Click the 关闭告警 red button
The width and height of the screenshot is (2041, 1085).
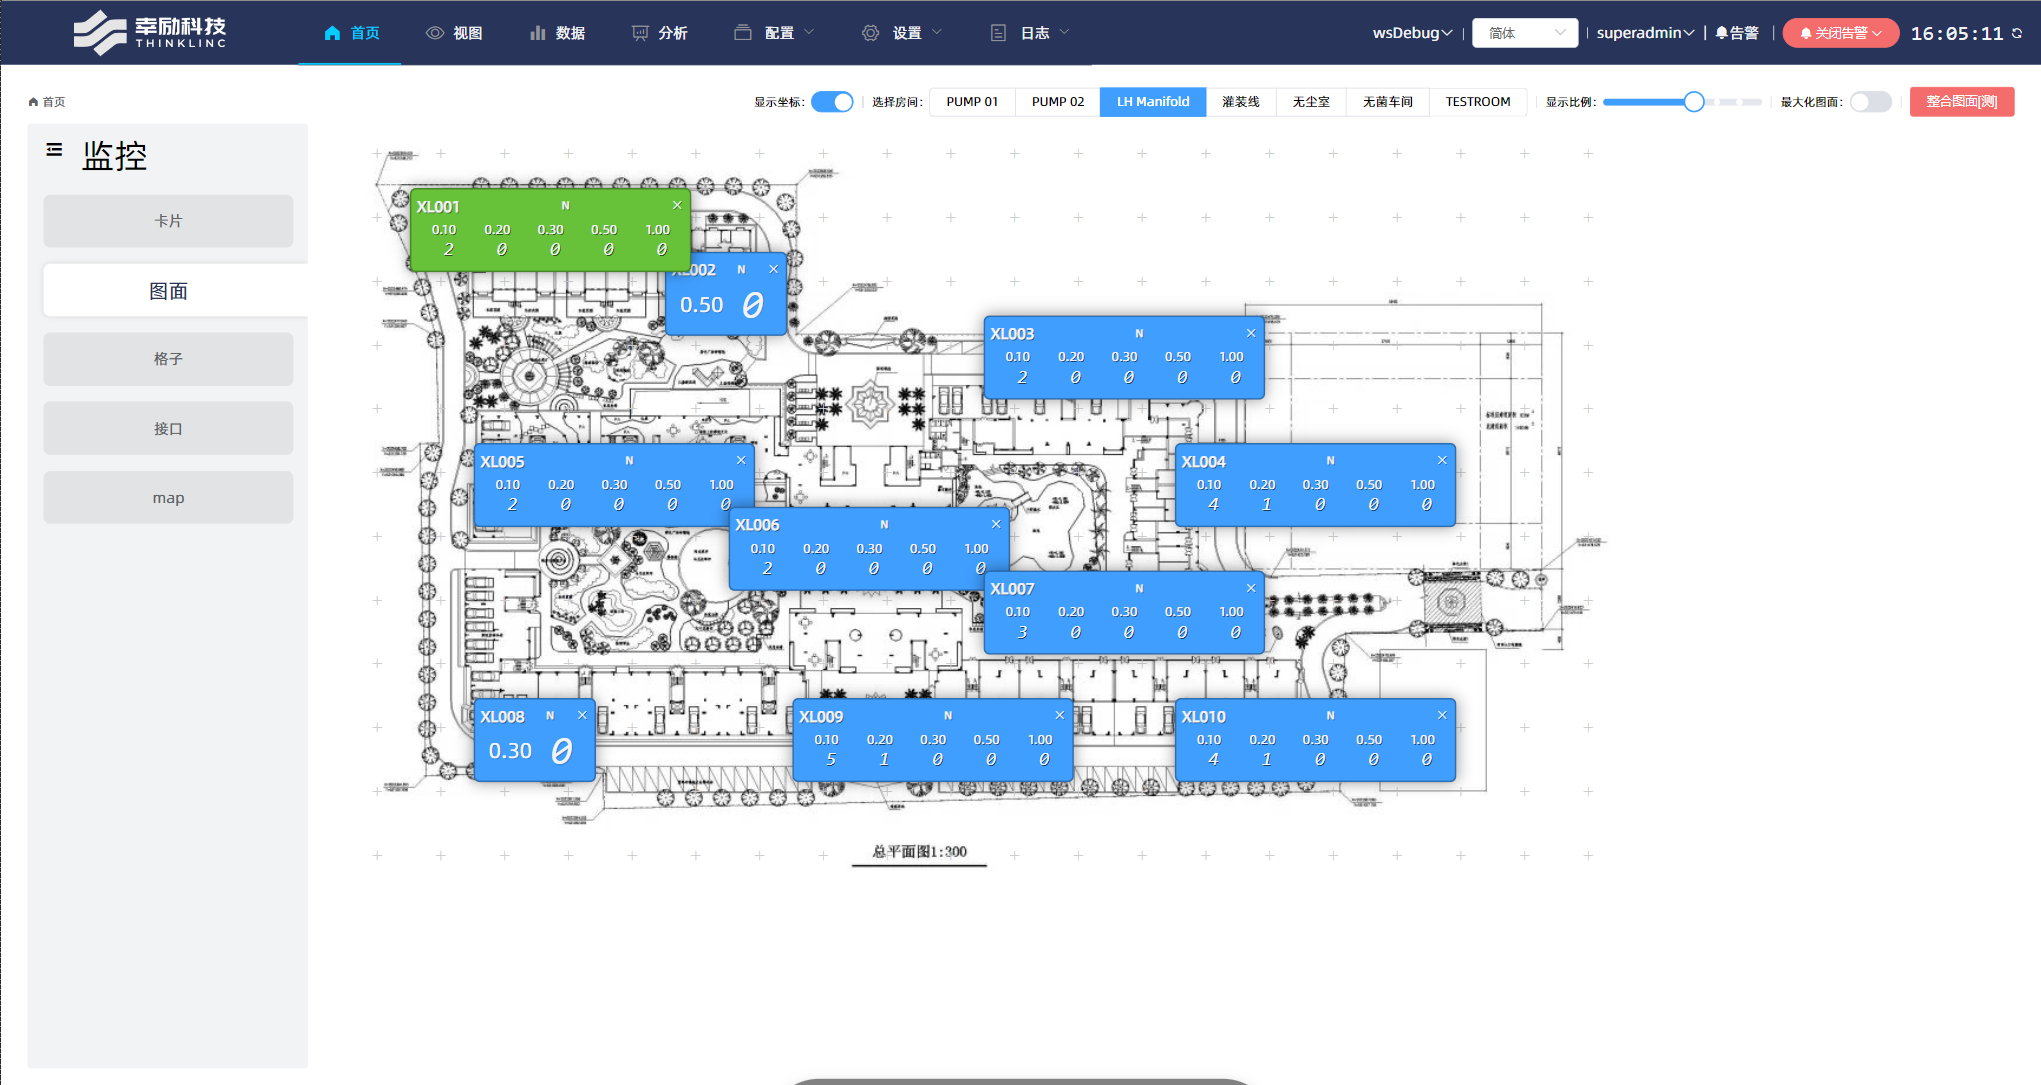[1840, 33]
